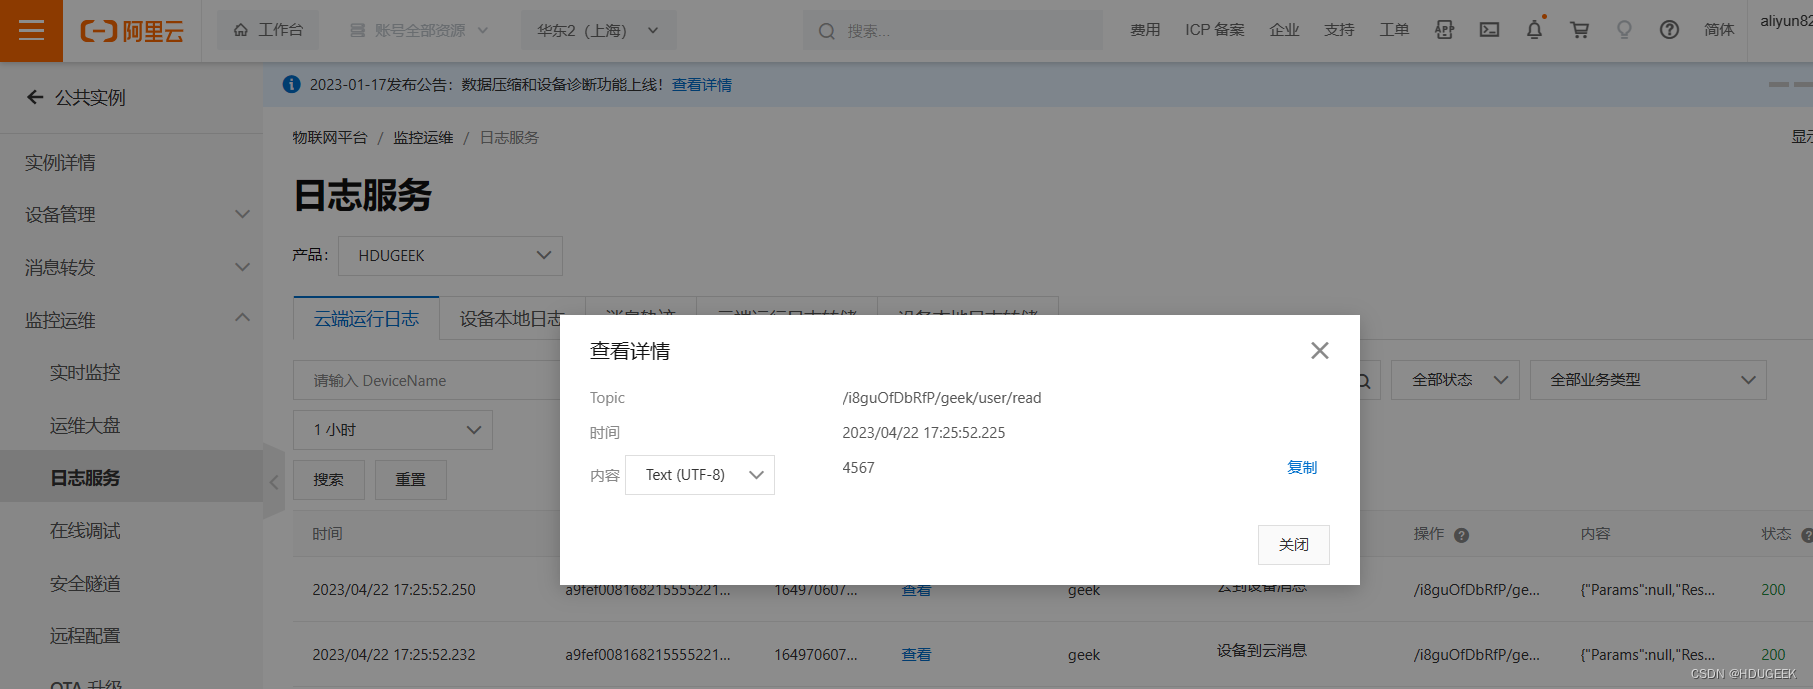Open the shopping cart

[x=1579, y=30]
